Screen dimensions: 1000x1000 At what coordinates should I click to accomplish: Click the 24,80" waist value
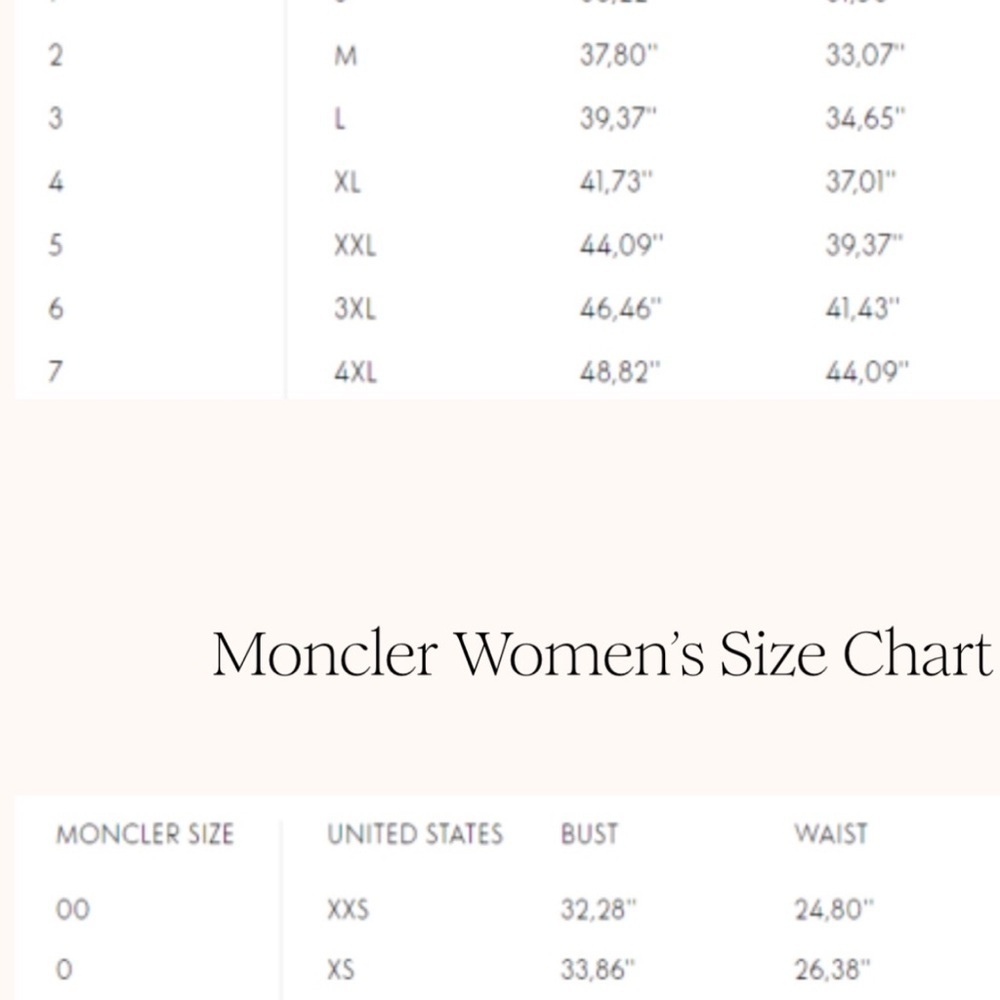(x=834, y=909)
